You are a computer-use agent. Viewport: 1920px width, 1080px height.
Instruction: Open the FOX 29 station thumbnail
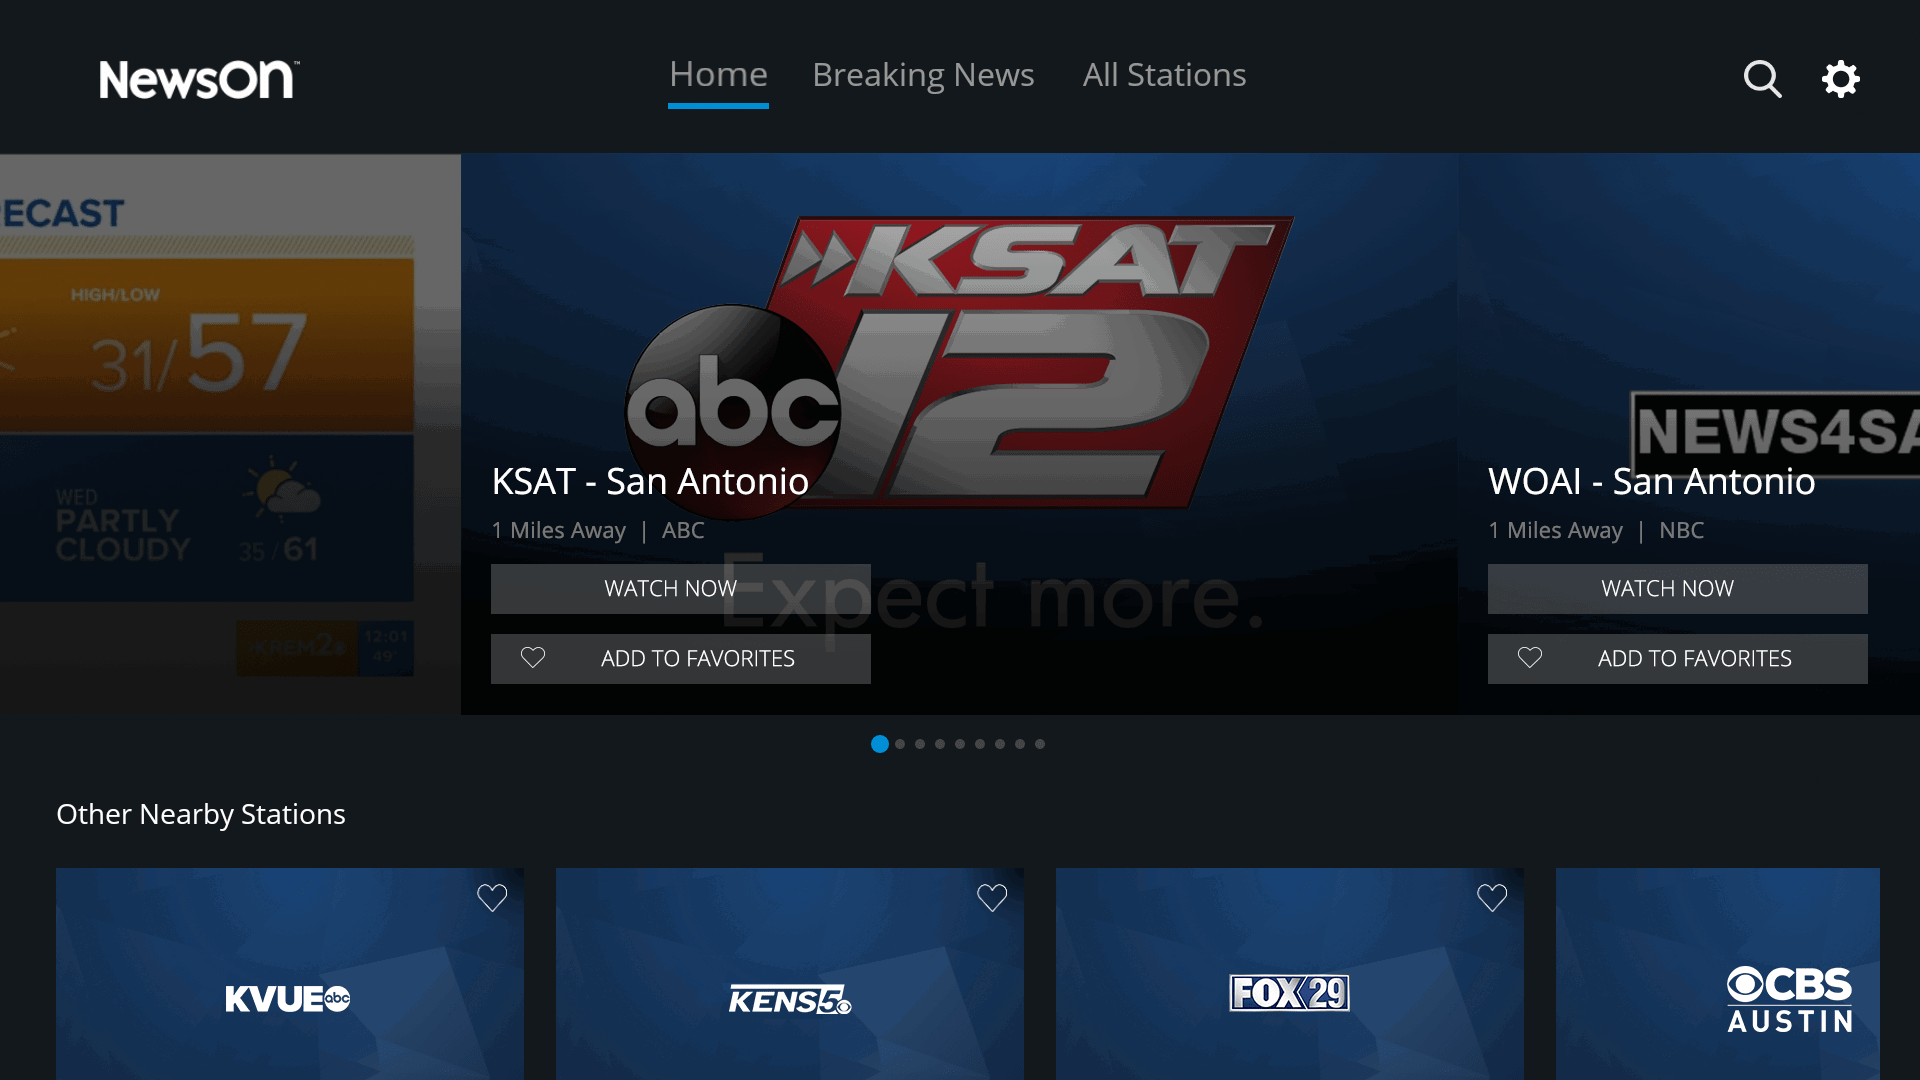click(1290, 973)
